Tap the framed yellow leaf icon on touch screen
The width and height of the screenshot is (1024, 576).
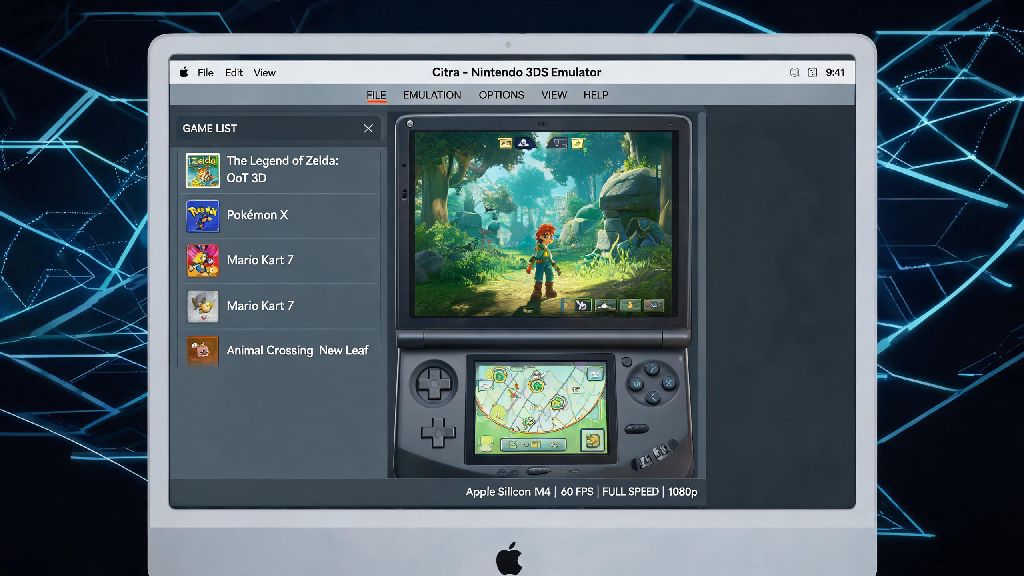click(592, 441)
